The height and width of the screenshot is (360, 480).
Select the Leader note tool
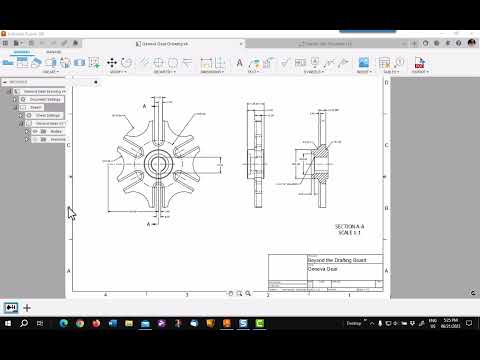pyautogui.click(x=254, y=62)
